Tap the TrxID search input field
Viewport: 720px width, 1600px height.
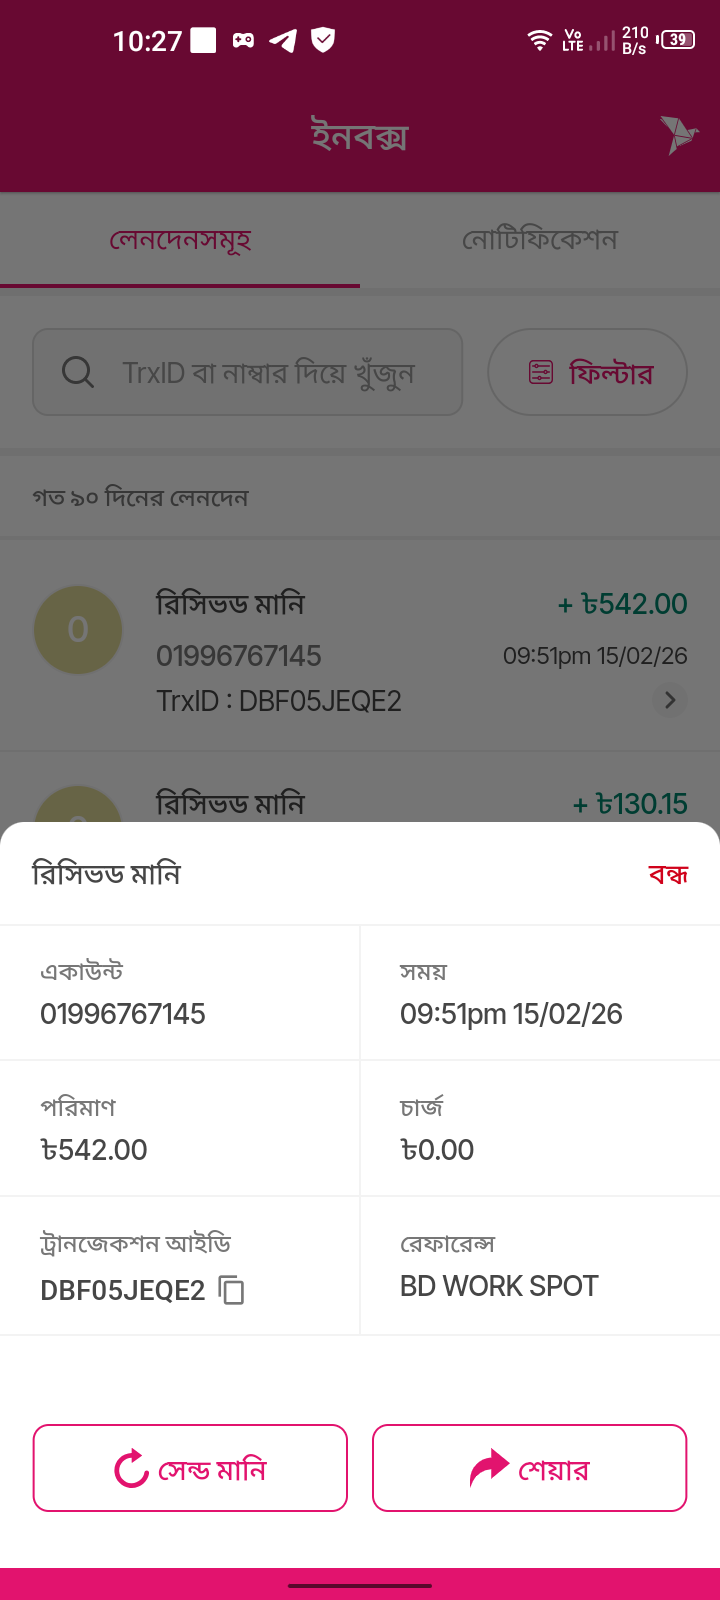pos(268,372)
